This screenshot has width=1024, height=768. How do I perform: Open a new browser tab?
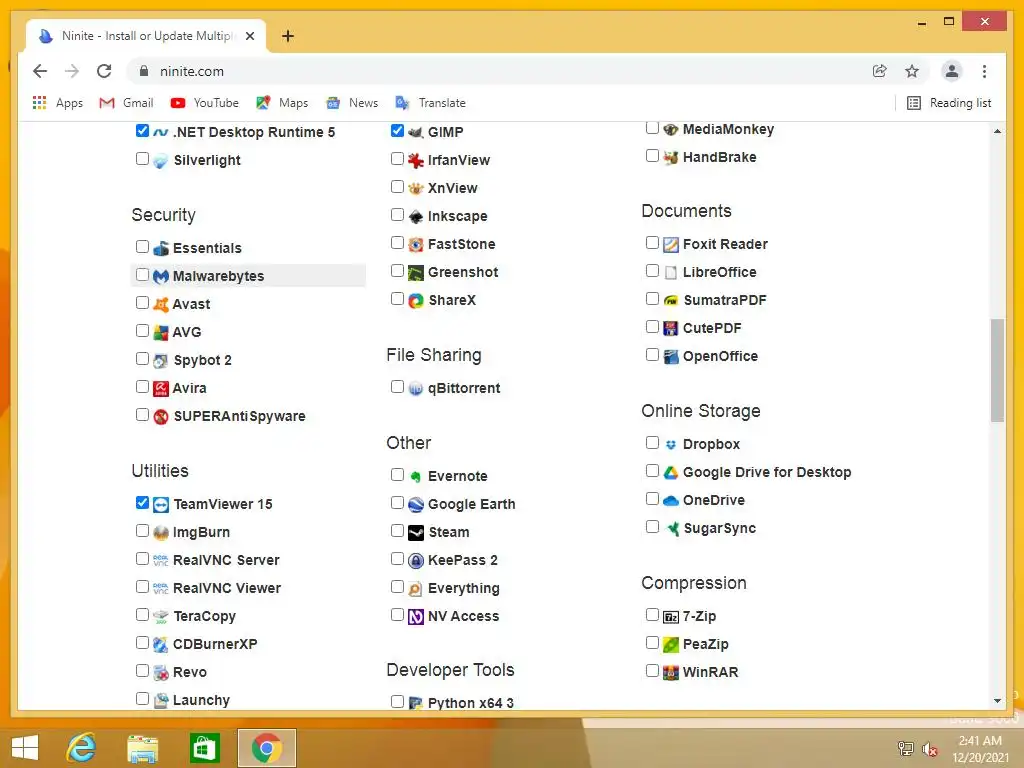287,36
